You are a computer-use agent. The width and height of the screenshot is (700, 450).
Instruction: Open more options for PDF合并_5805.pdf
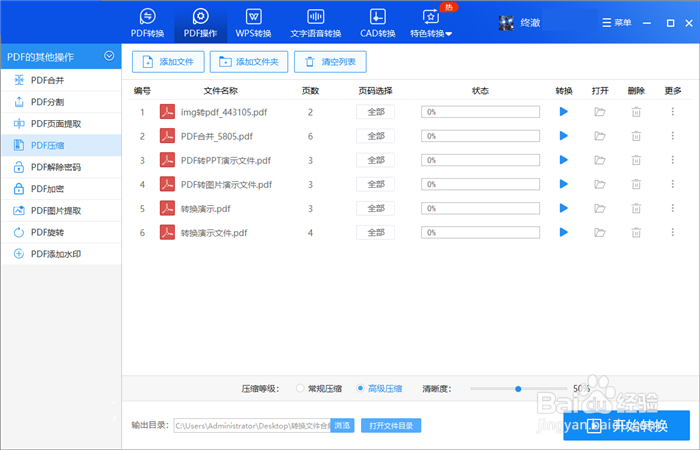[x=673, y=136]
